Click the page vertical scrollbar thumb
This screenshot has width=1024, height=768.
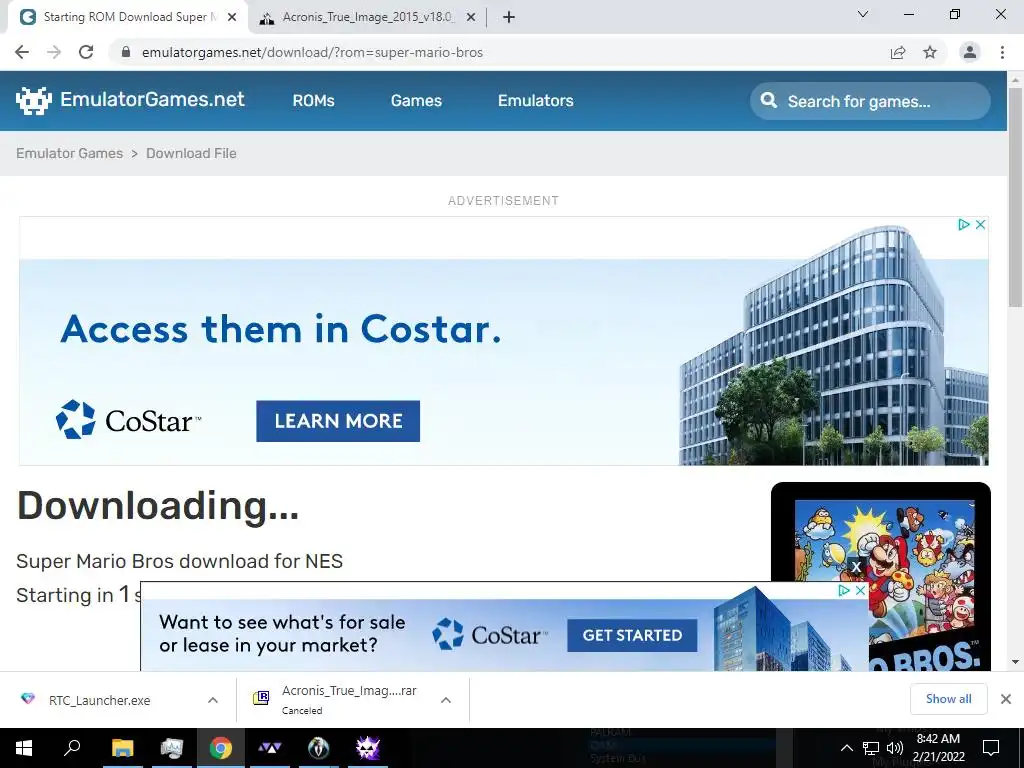click(1015, 196)
